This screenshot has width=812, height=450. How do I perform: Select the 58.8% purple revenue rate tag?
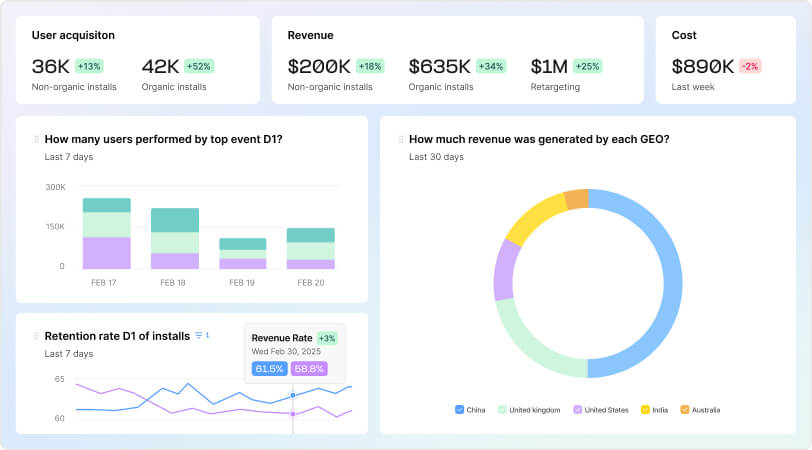pyautogui.click(x=309, y=369)
